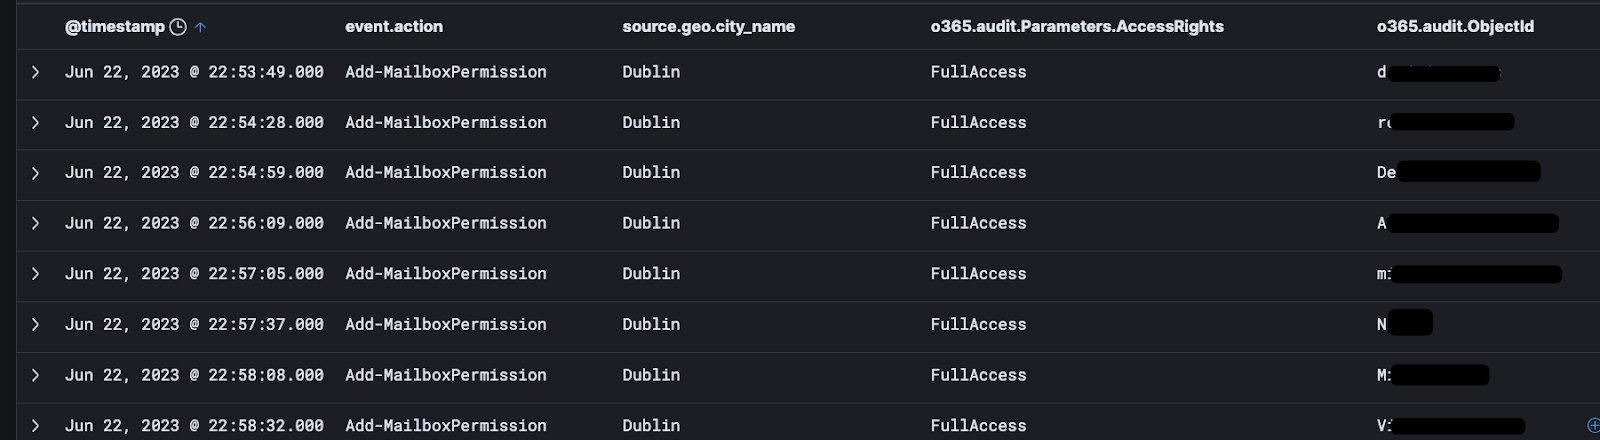Viewport: 1600px width, 440px height.
Task: Expand the 22:54:59 log row
Action: [x=36, y=173]
